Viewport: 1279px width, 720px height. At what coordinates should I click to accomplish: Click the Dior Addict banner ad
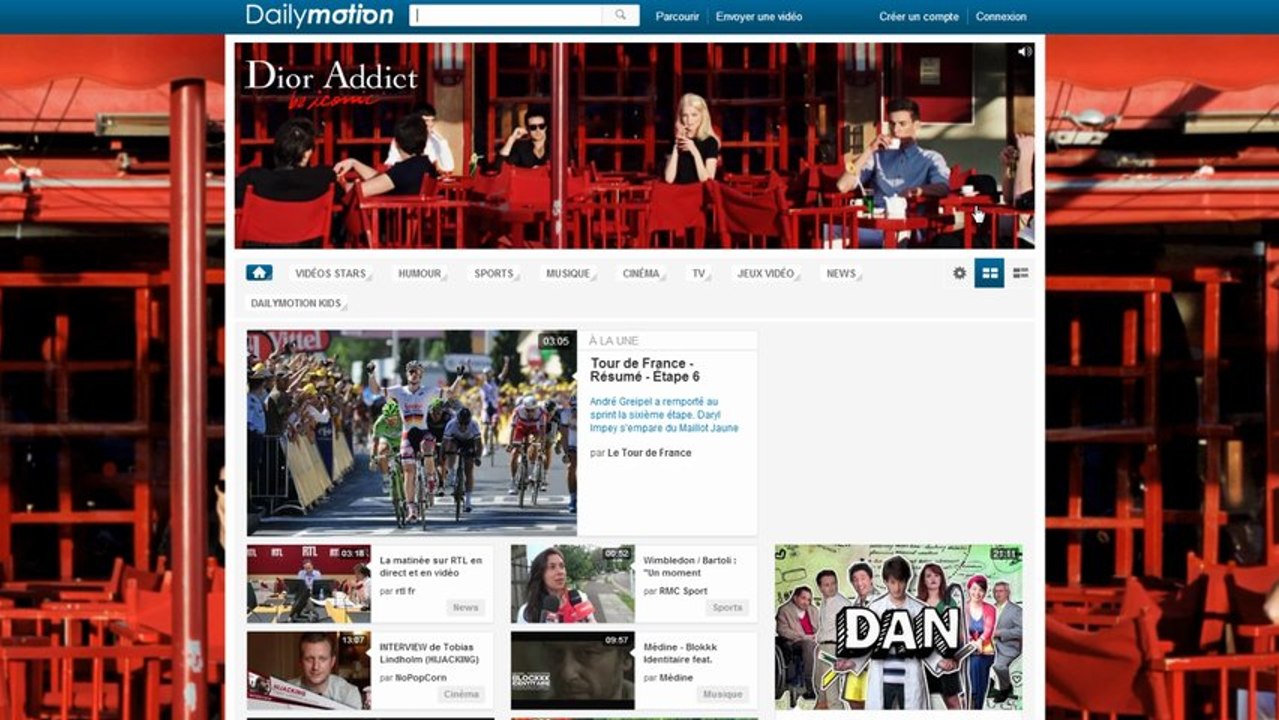pos(634,145)
